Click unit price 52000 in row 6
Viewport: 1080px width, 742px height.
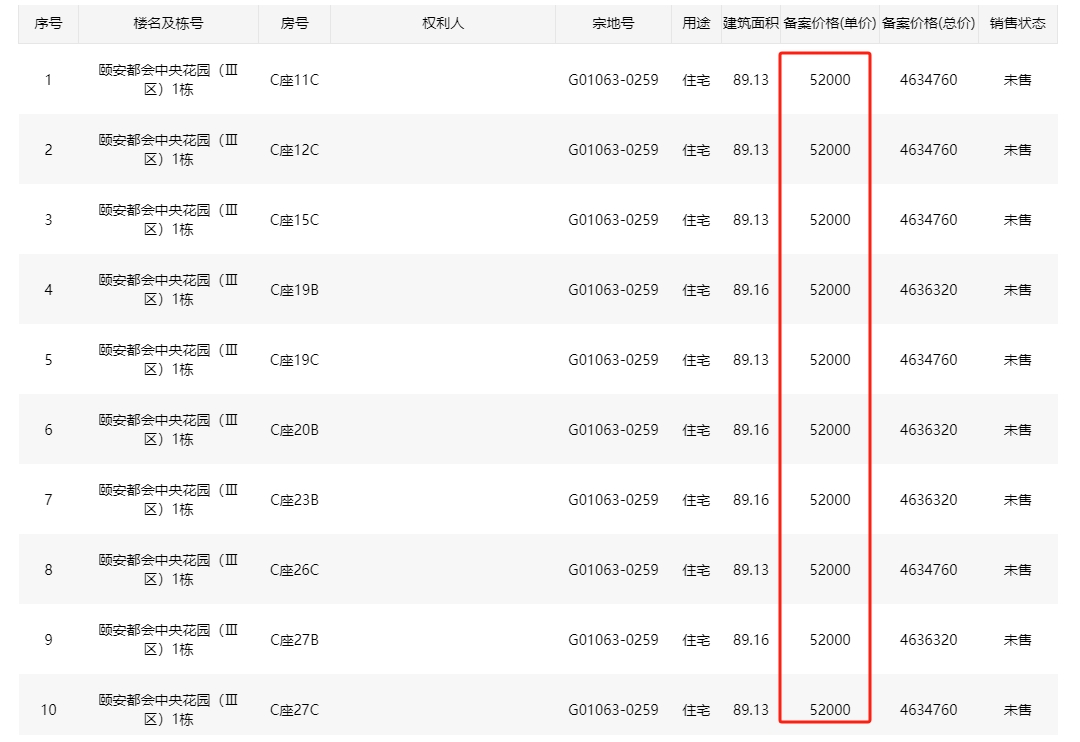tap(830, 430)
